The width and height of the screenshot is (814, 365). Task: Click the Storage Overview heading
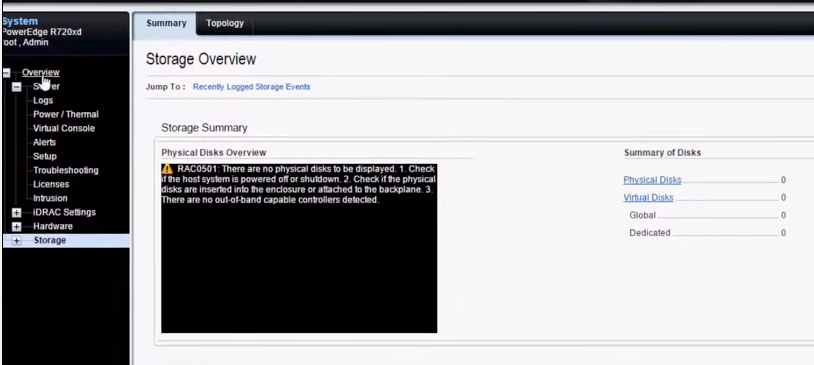[x=201, y=59]
